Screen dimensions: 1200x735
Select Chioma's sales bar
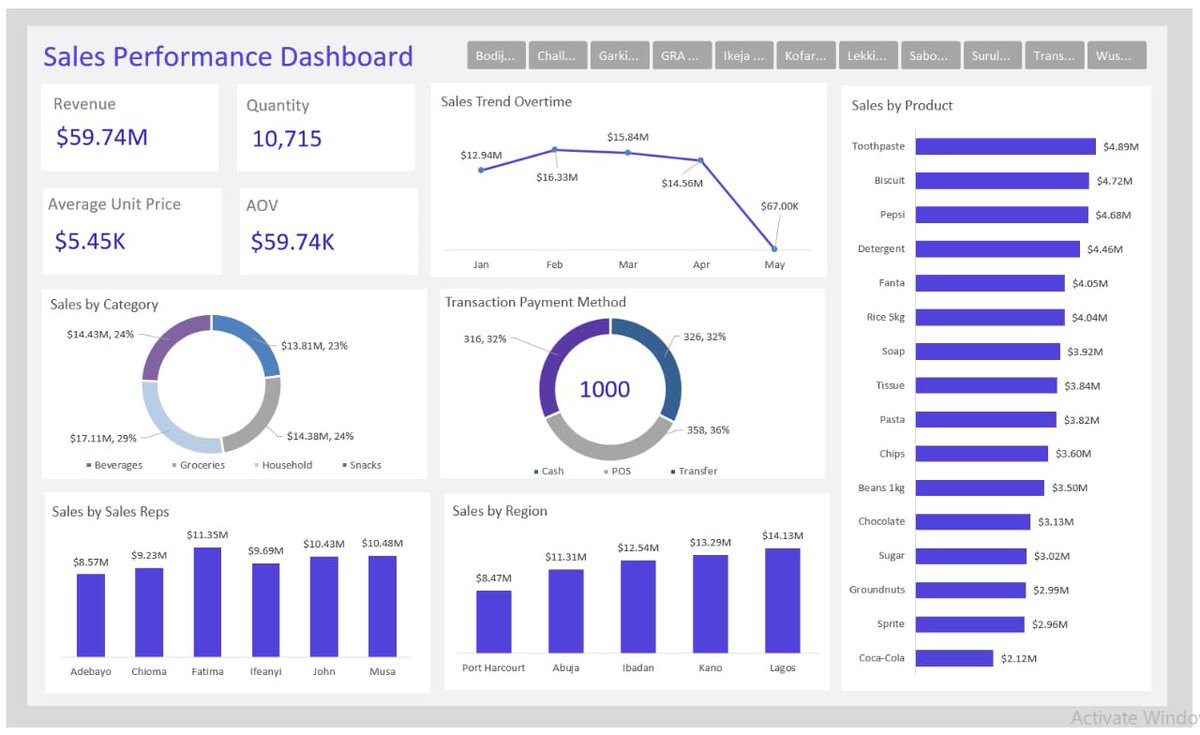tap(149, 612)
